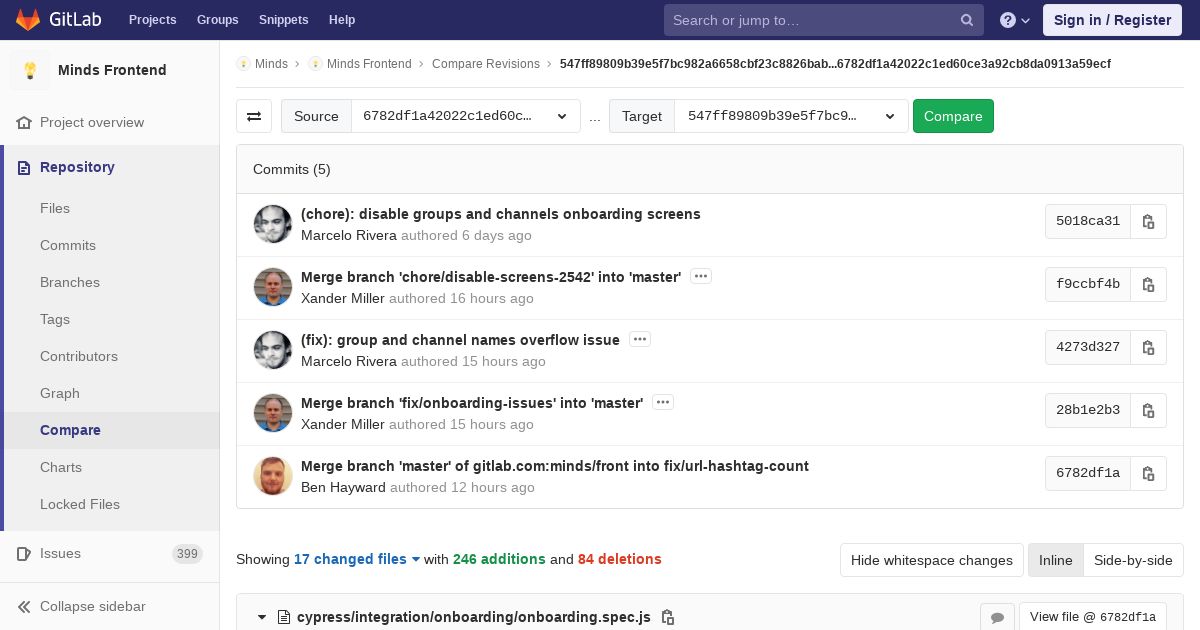This screenshot has width=1200, height=630.
Task: Click the swap revisions arrows icon
Action: [x=254, y=116]
